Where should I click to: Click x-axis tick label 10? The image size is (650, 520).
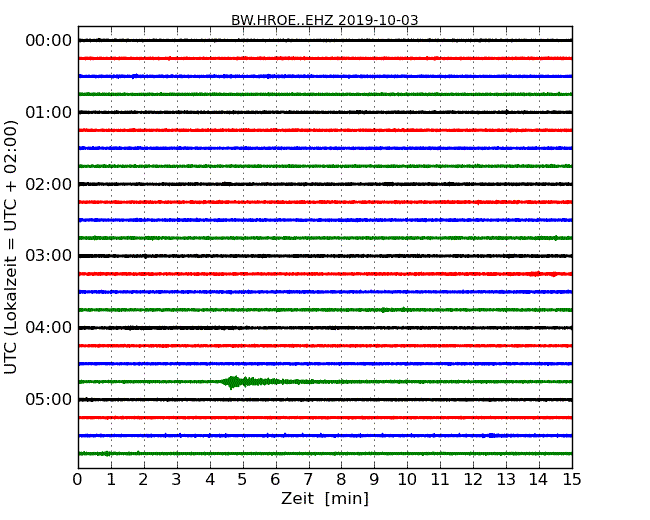click(407, 479)
